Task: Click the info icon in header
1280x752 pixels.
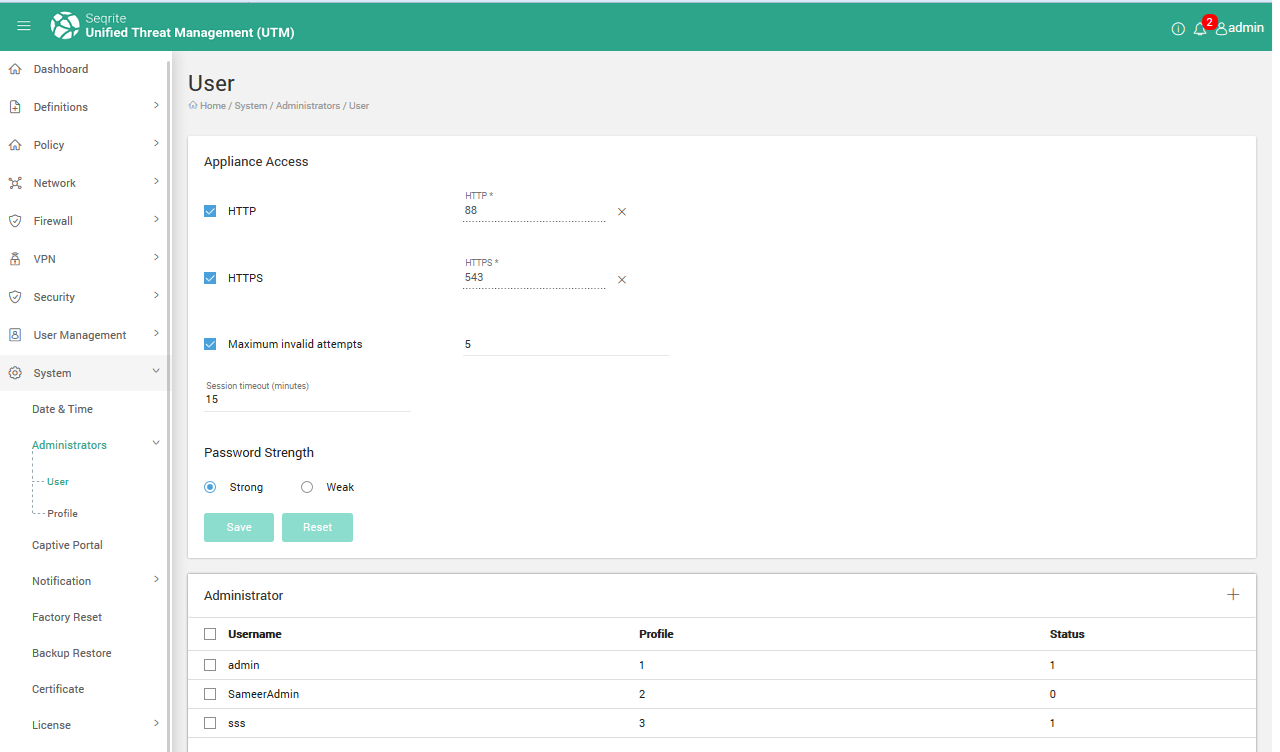Action: click(x=1178, y=29)
